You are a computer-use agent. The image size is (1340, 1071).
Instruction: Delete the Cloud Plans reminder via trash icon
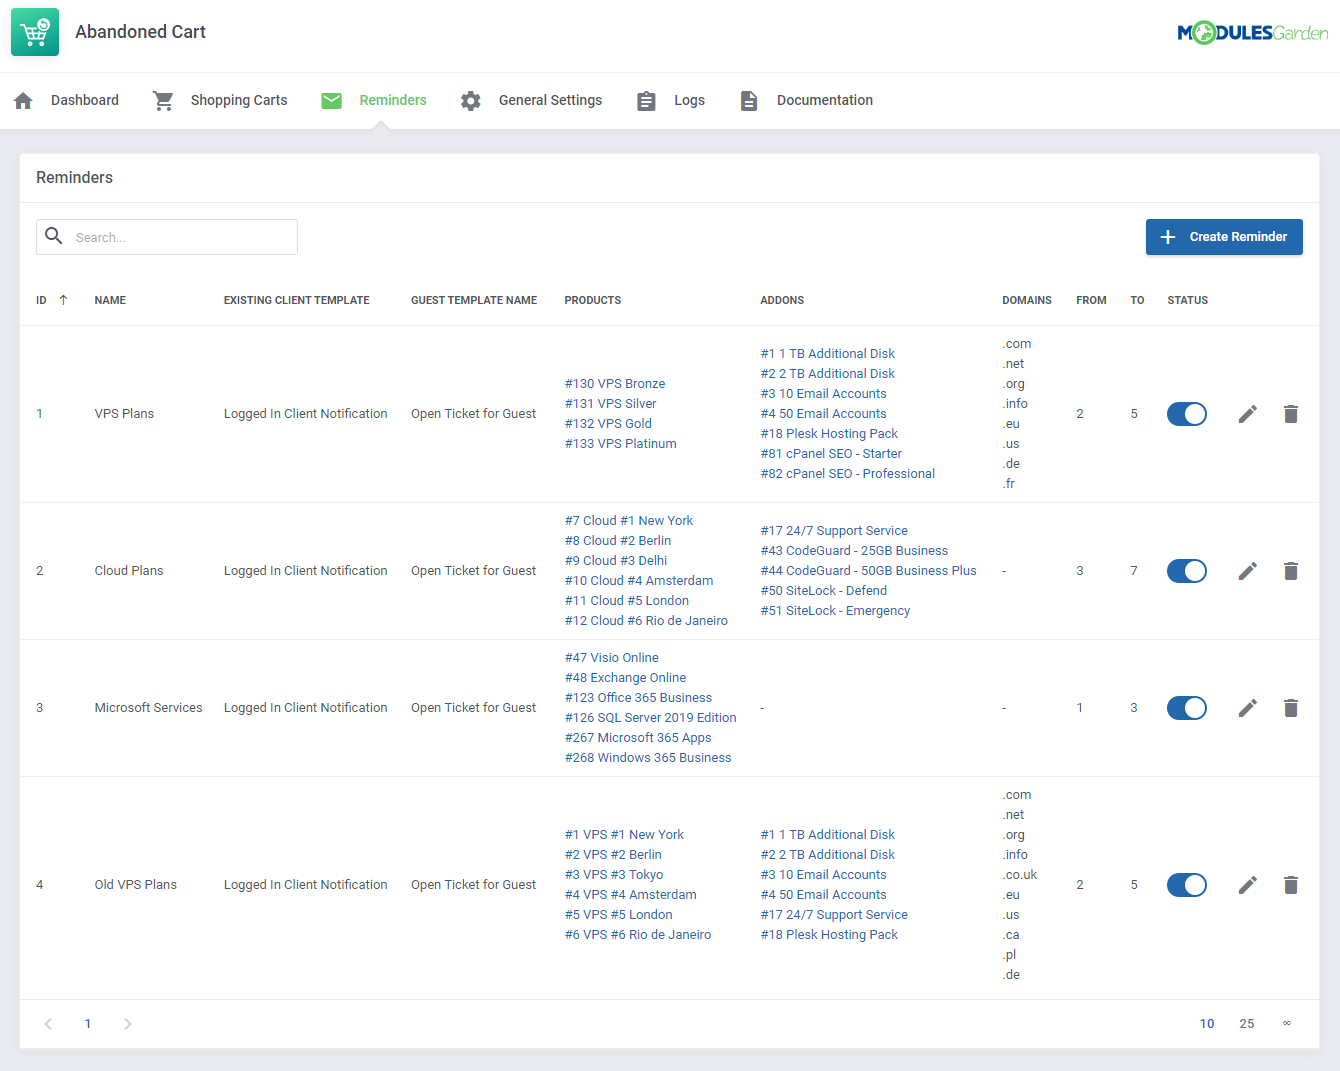[1291, 570]
